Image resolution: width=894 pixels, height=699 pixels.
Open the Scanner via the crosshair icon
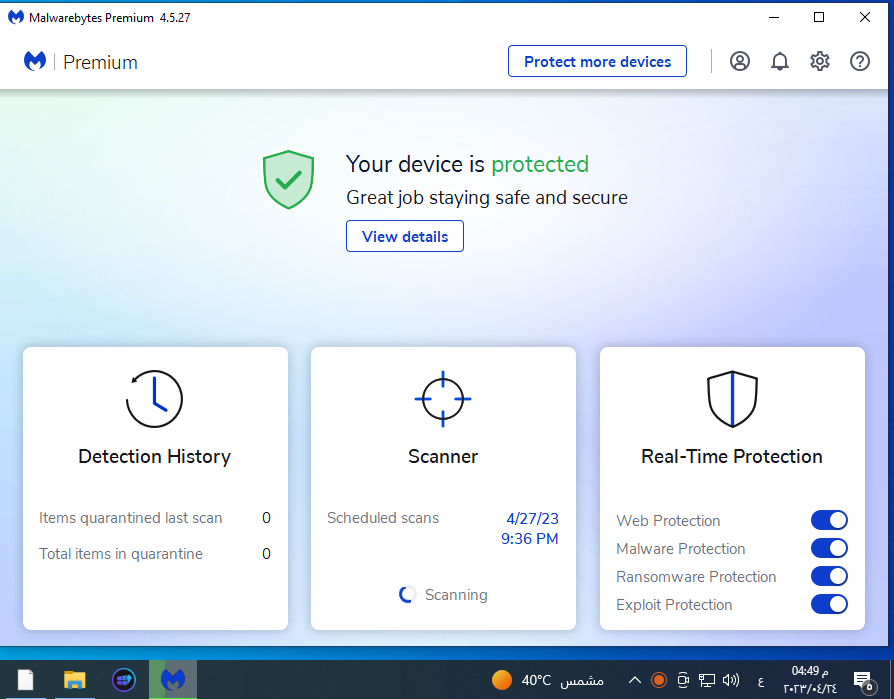coord(443,399)
